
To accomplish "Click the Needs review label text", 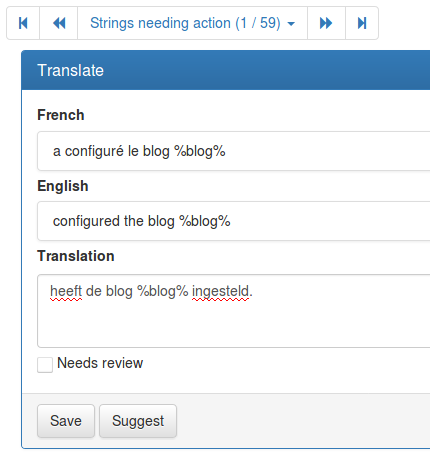I will click(100, 363).
